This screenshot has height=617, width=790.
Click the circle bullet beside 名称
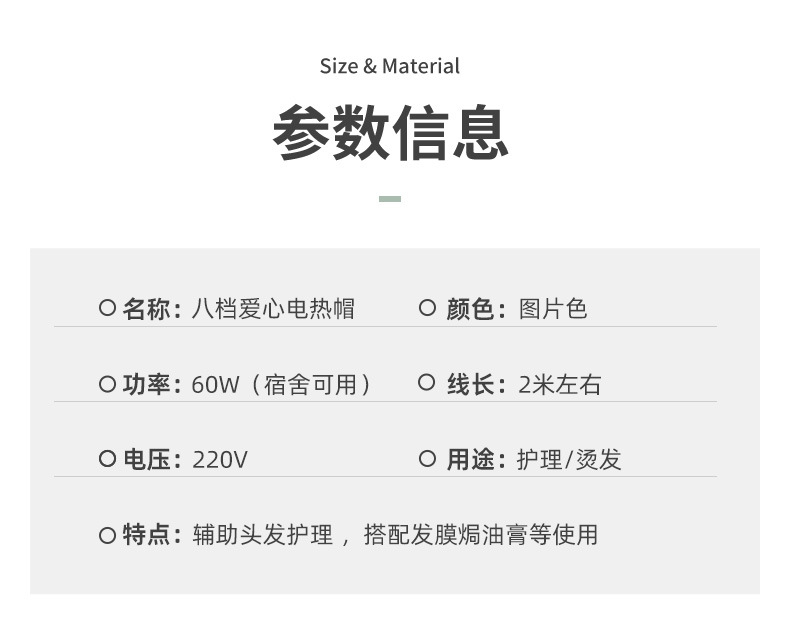pyautogui.click(x=107, y=308)
